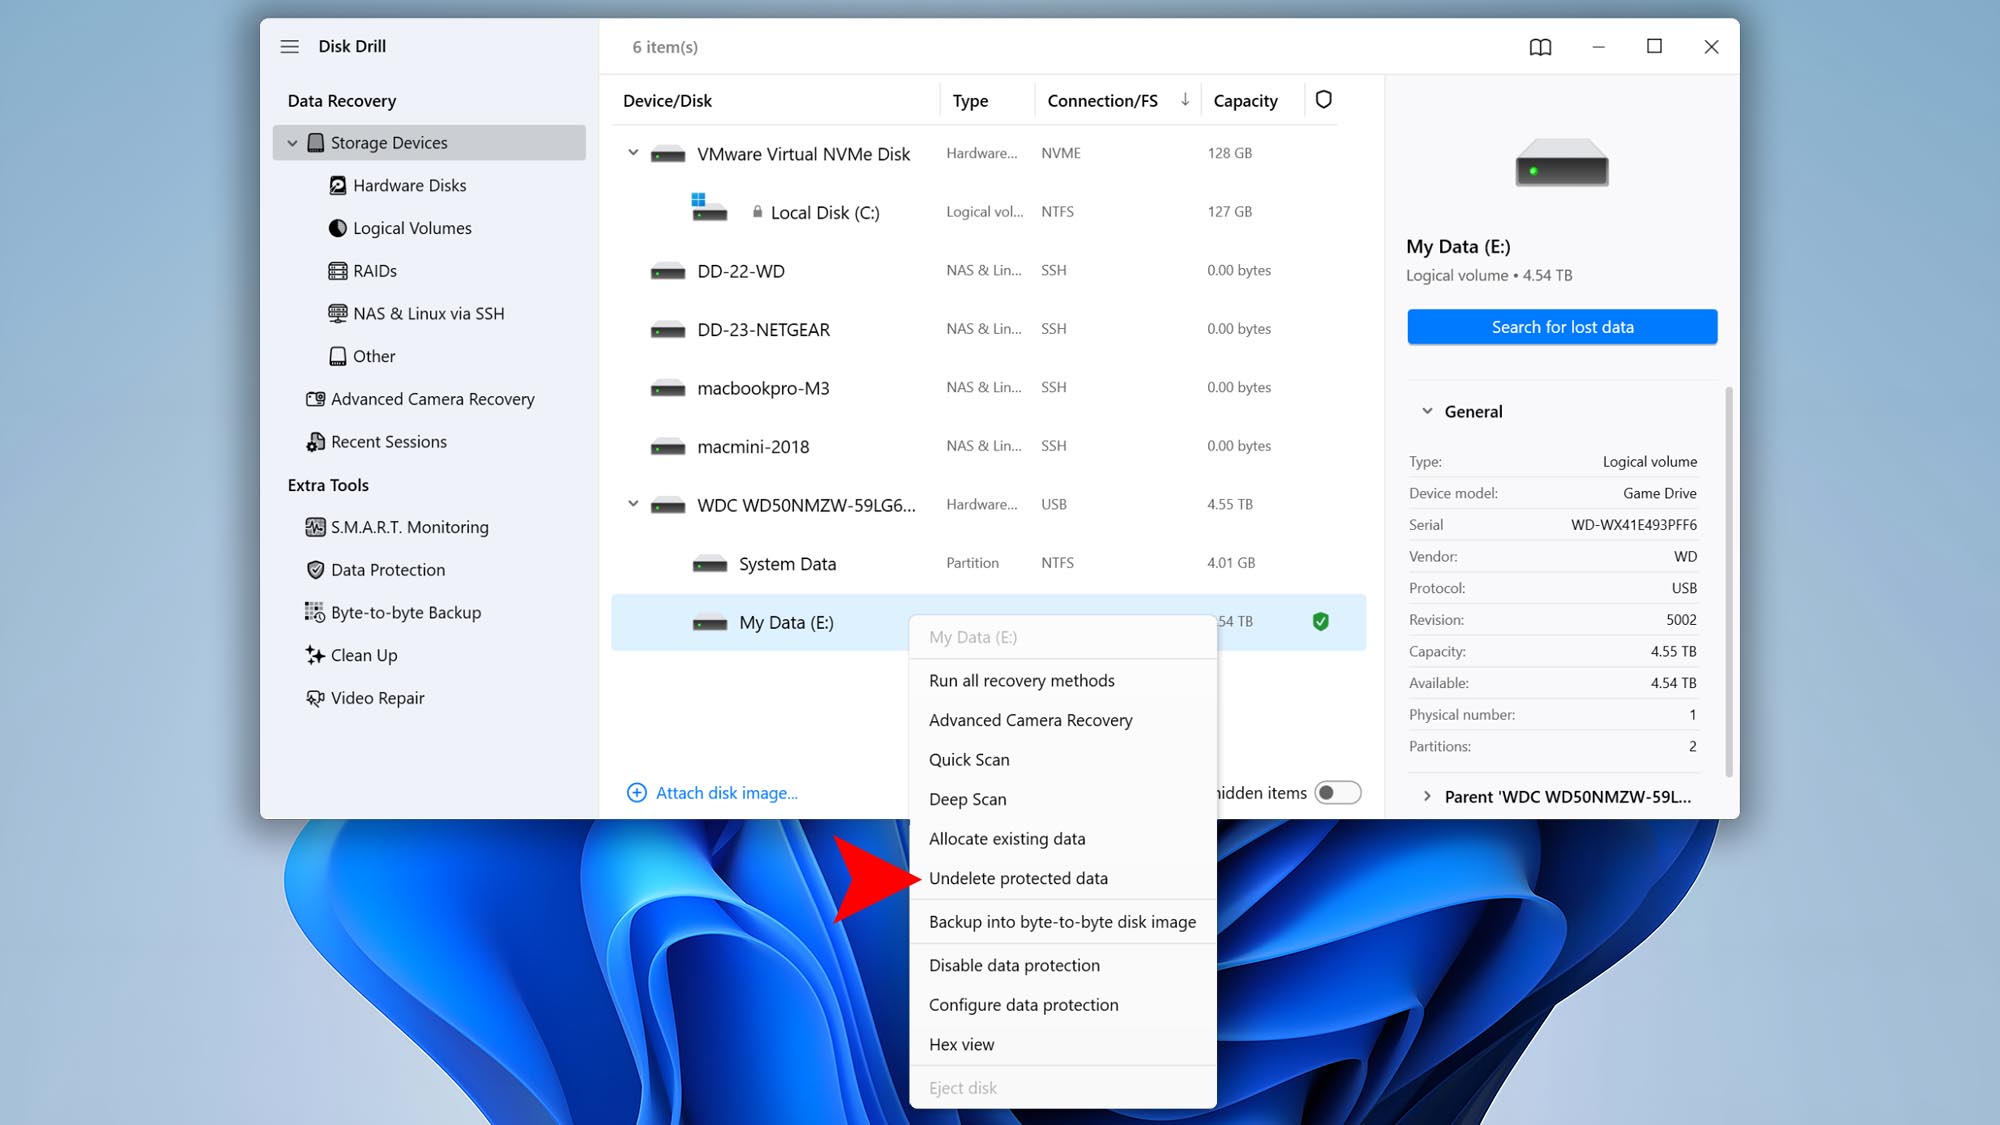Collapse the VMware Virtual NVMe Disk row

coord(633,153)
